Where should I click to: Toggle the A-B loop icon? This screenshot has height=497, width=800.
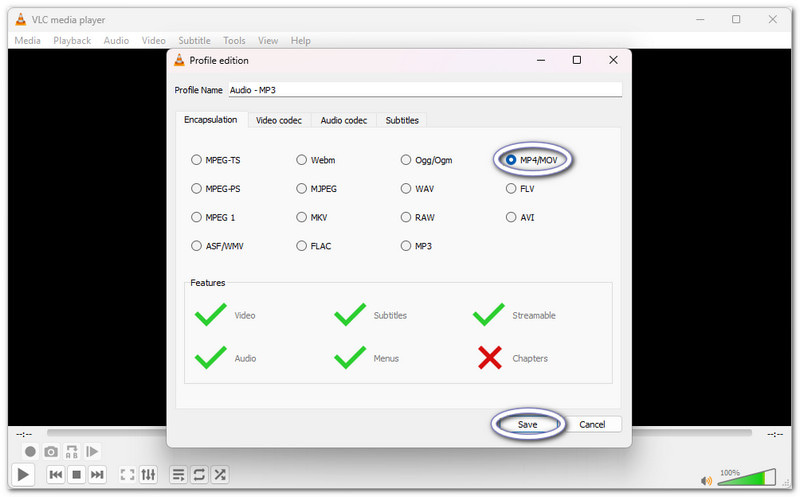click(x=71, y=452)
